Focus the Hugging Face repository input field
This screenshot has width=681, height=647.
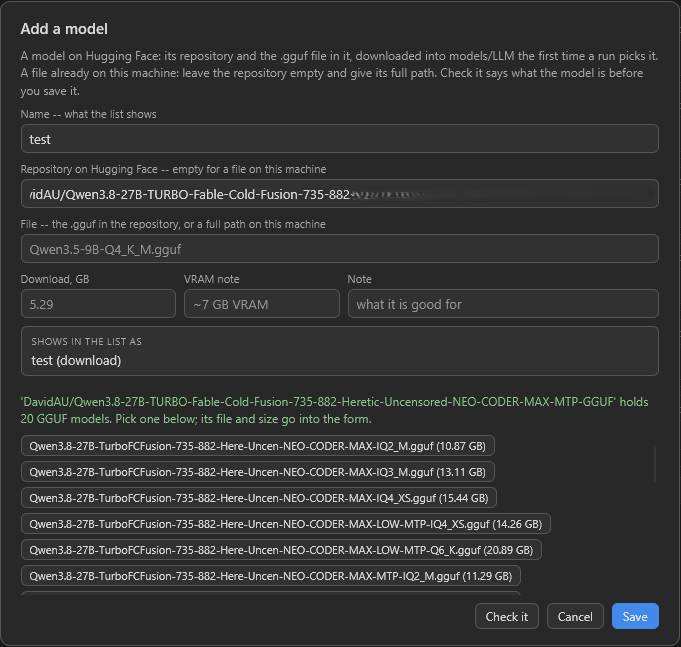(340, 194)
